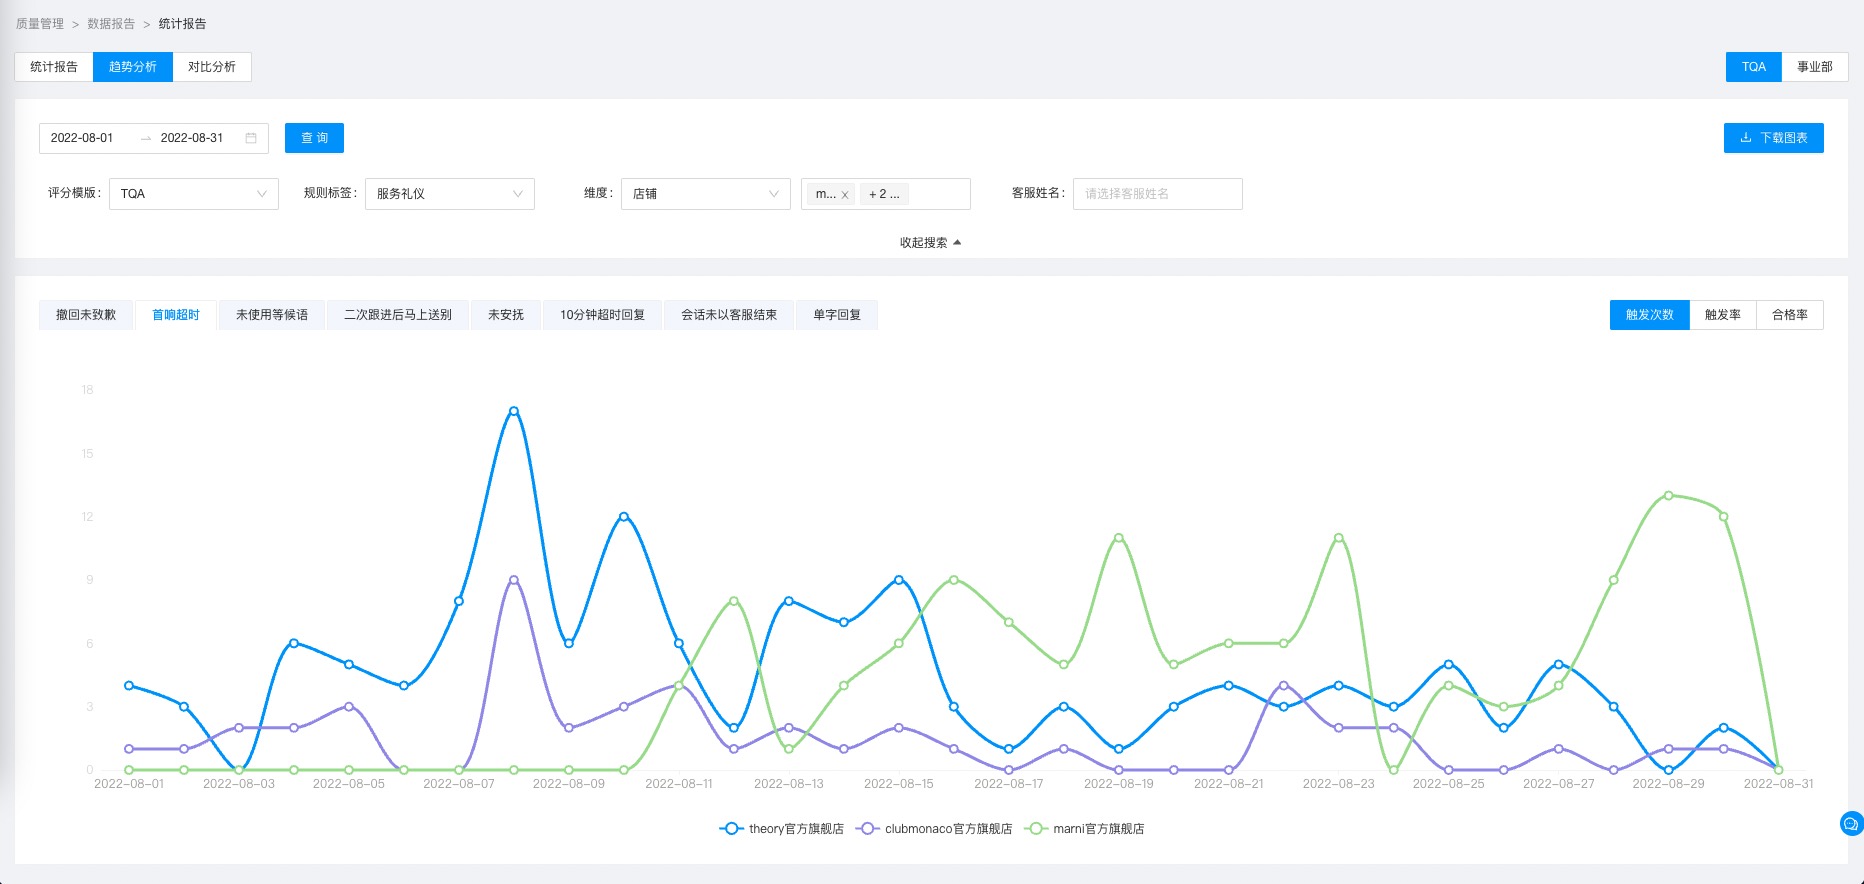Open the 评分模版 TQA dropdown
This screenshot has width=1864, height=884.
(x=194, y=194)
